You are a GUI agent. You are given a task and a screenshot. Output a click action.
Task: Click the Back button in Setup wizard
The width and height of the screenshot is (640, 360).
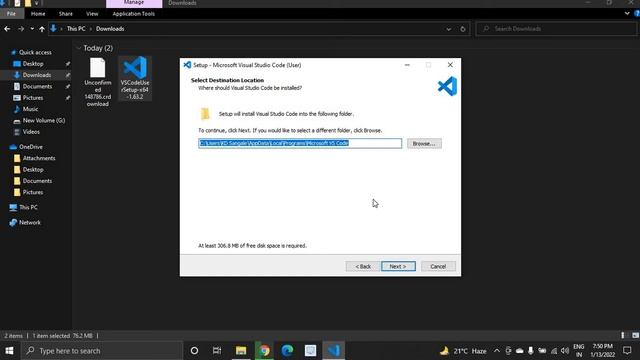(x=362, y=267)
